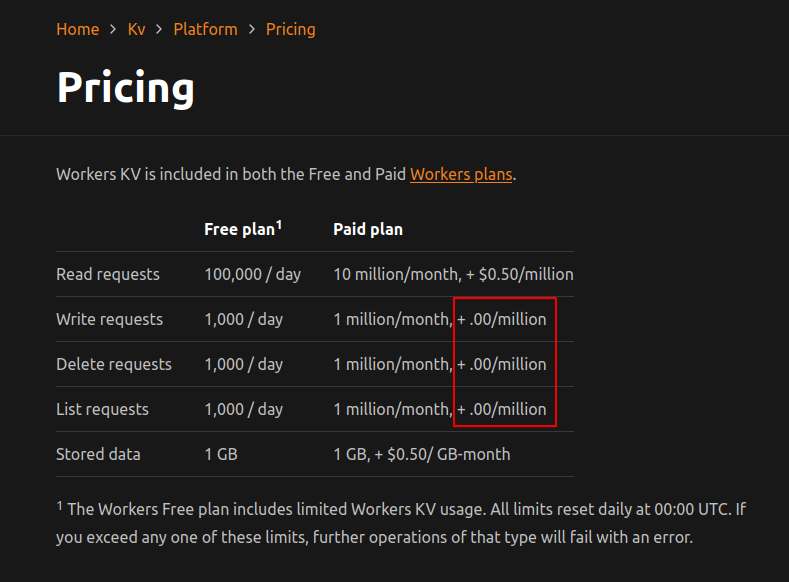Image resolution: width=789 pixels, height=582 pixels.
Task: Click the chevron between Kv and Platform
Action: [159, 29]
